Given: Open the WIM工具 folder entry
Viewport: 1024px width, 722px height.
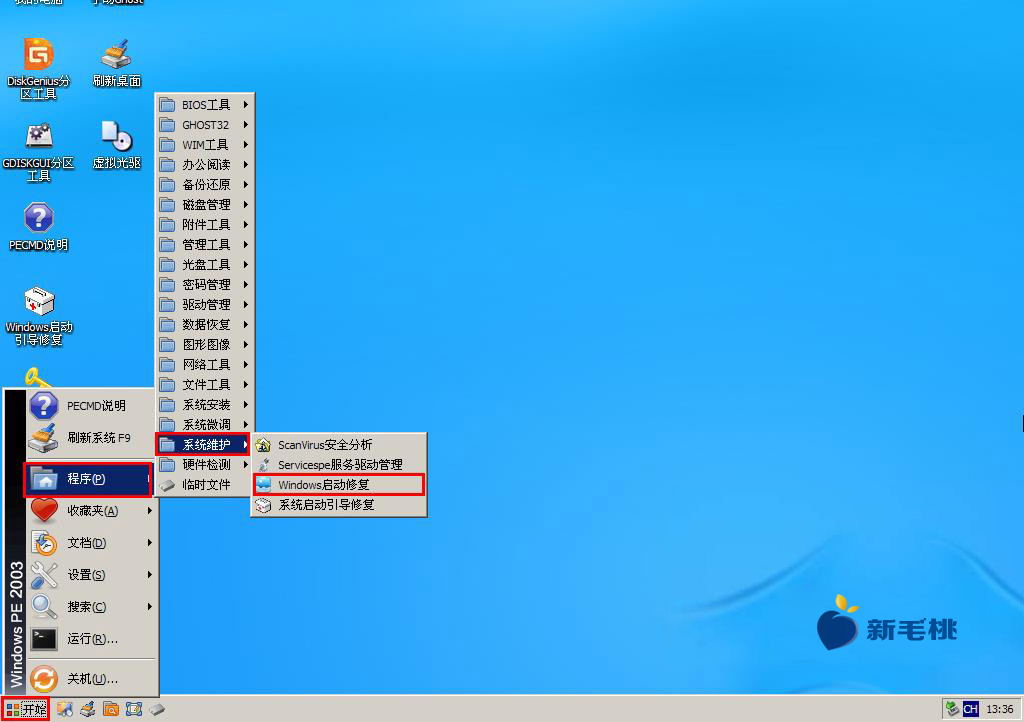Looking at the screenshot, I should pyautogui.click(x=204, y=145).
